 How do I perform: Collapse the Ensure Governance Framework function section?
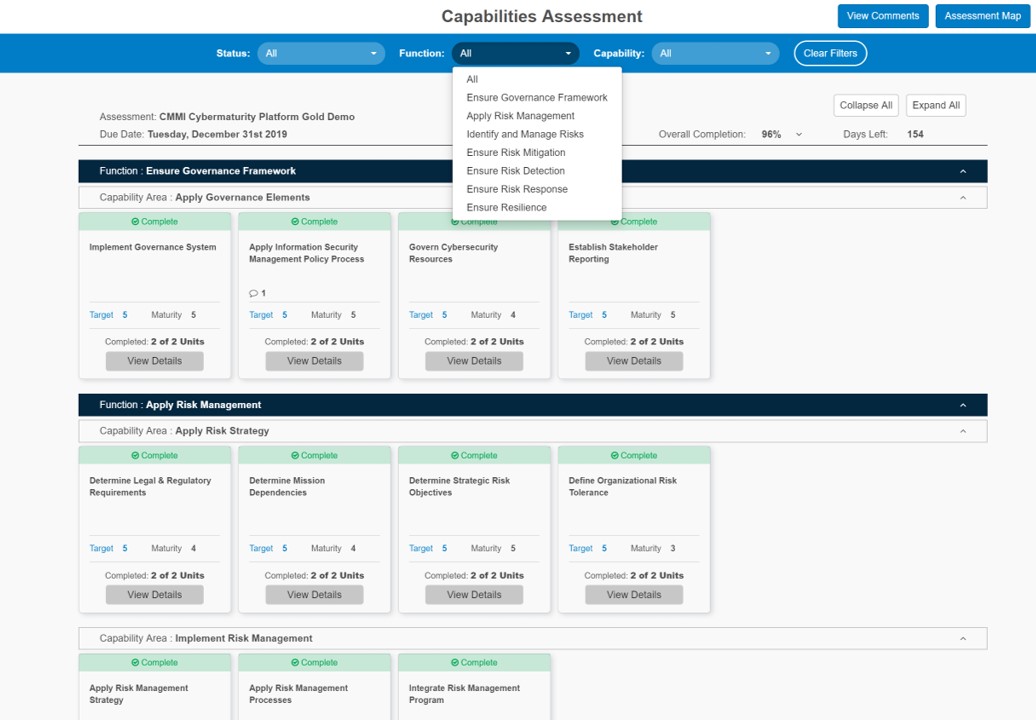(962, 171)
